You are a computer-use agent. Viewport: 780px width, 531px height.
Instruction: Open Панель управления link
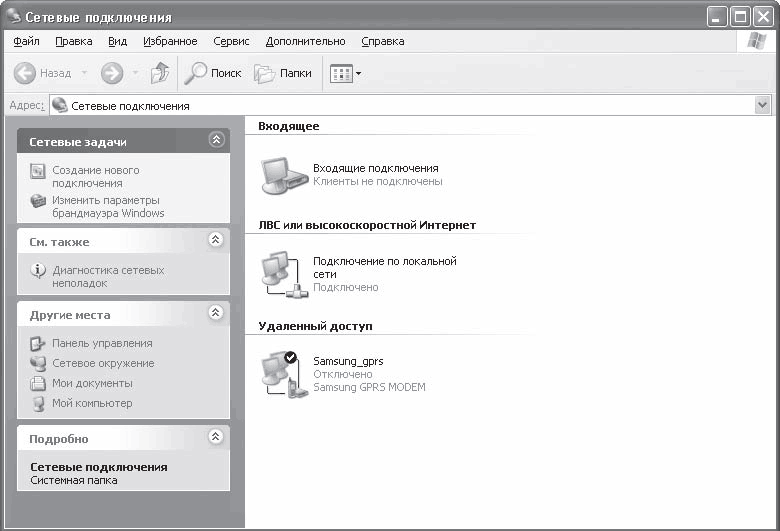click(x=102, y=343)
